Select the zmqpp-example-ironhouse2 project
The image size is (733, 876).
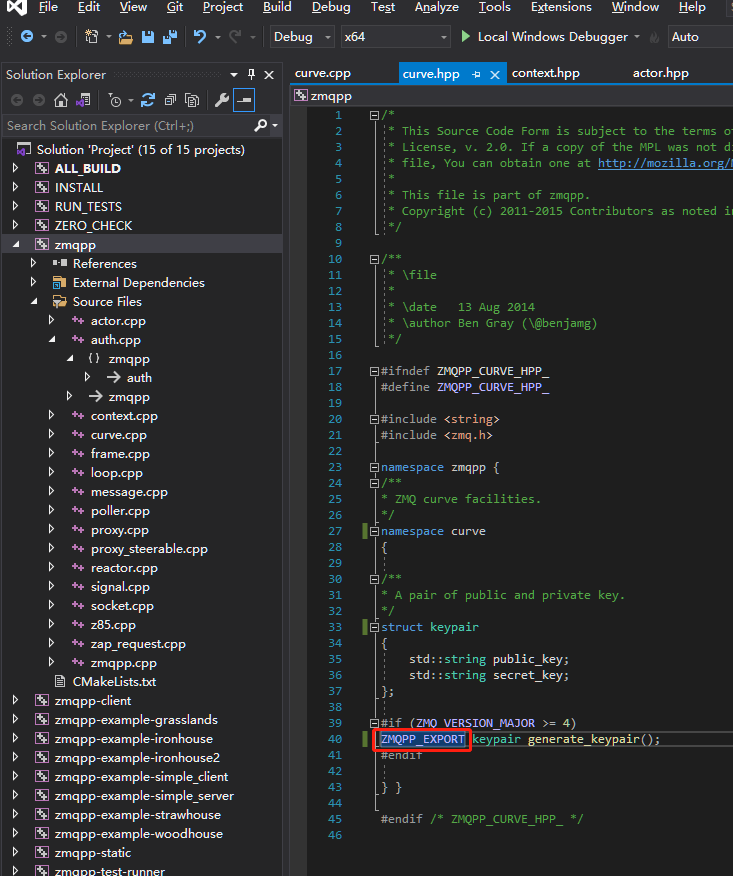coord(137,758)
